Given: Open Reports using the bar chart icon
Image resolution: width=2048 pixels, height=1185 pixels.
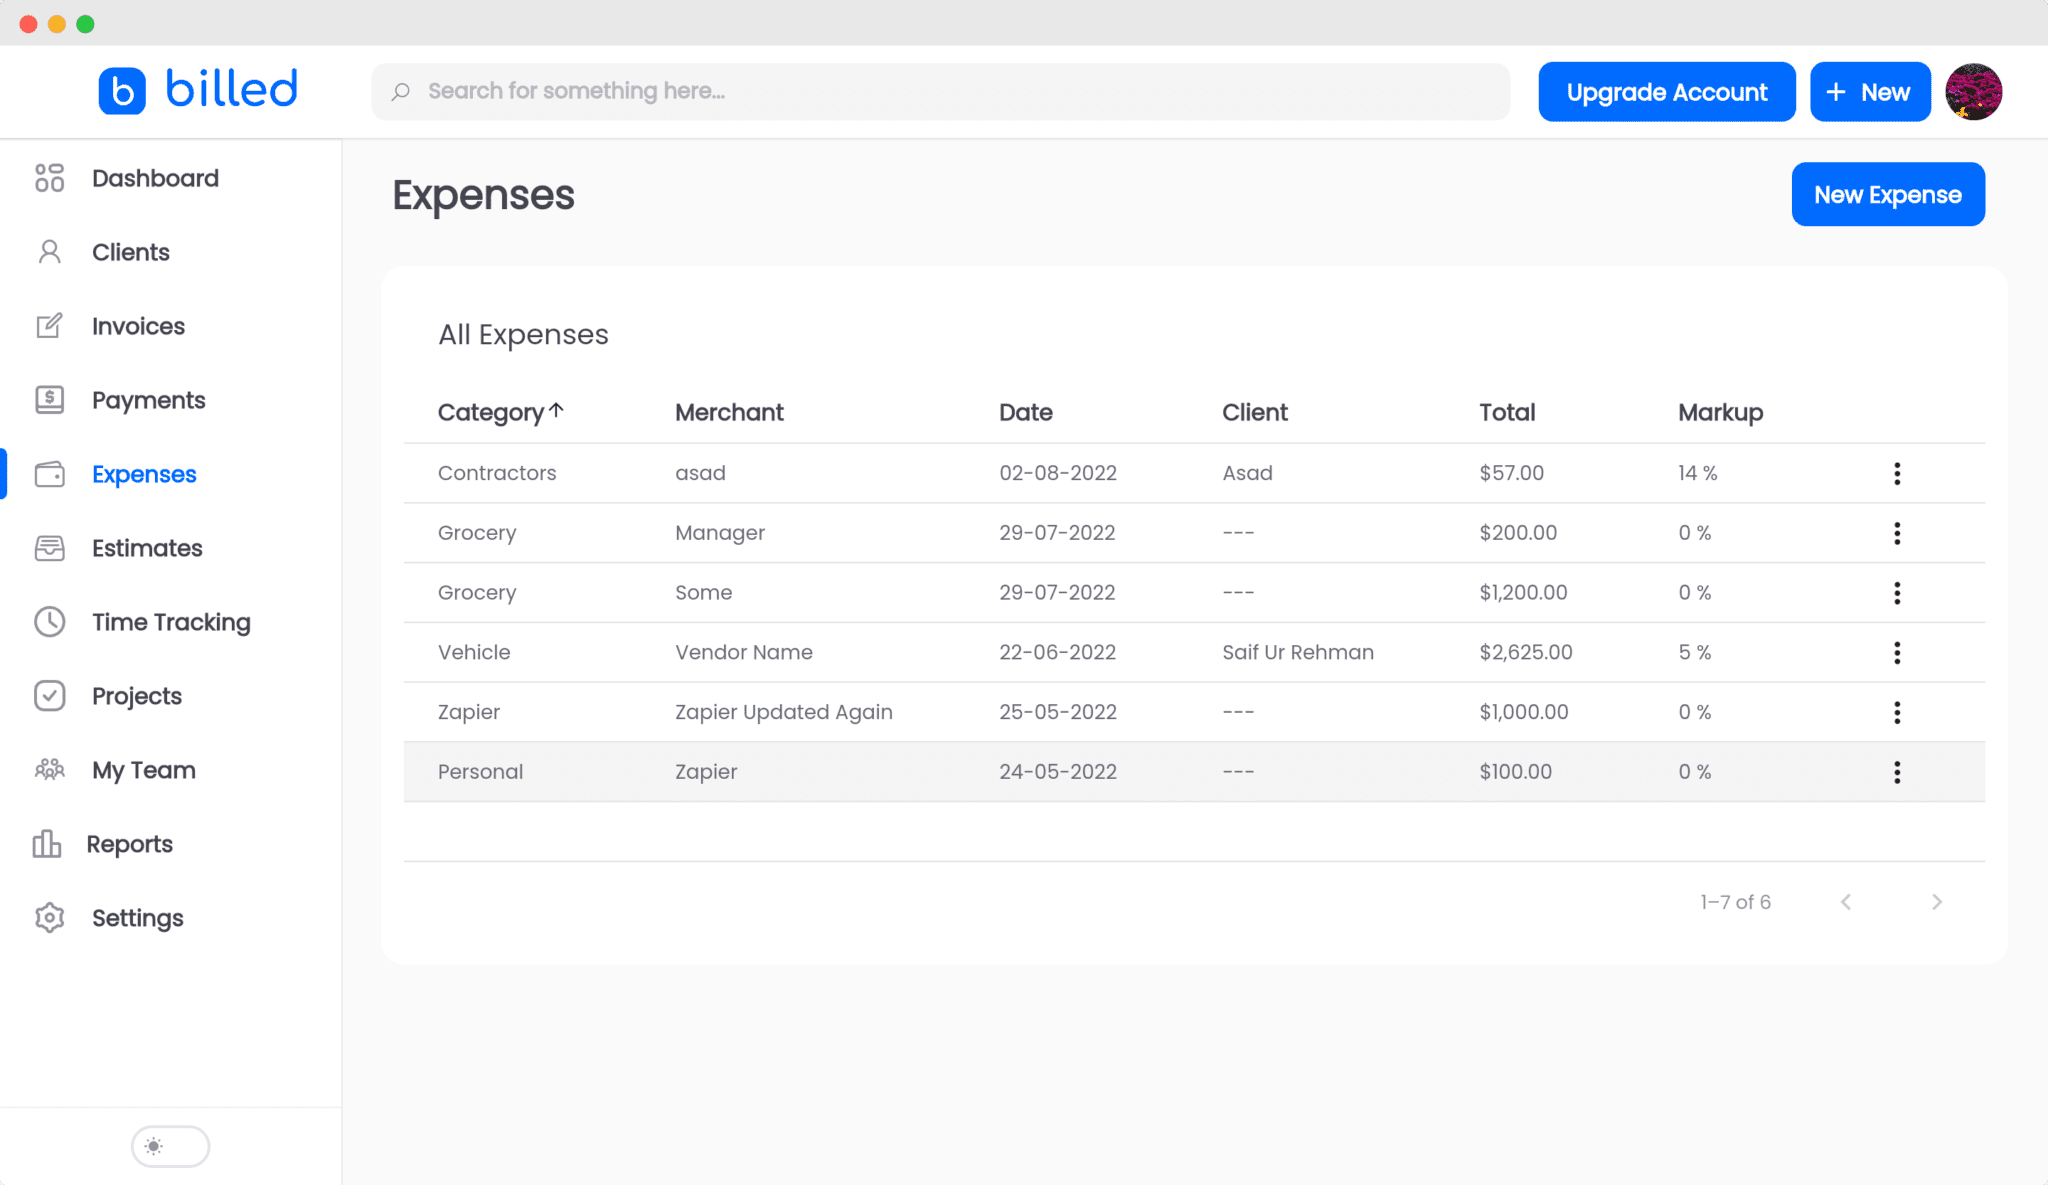Looking at the screenshot, I should tap(49, 843).
